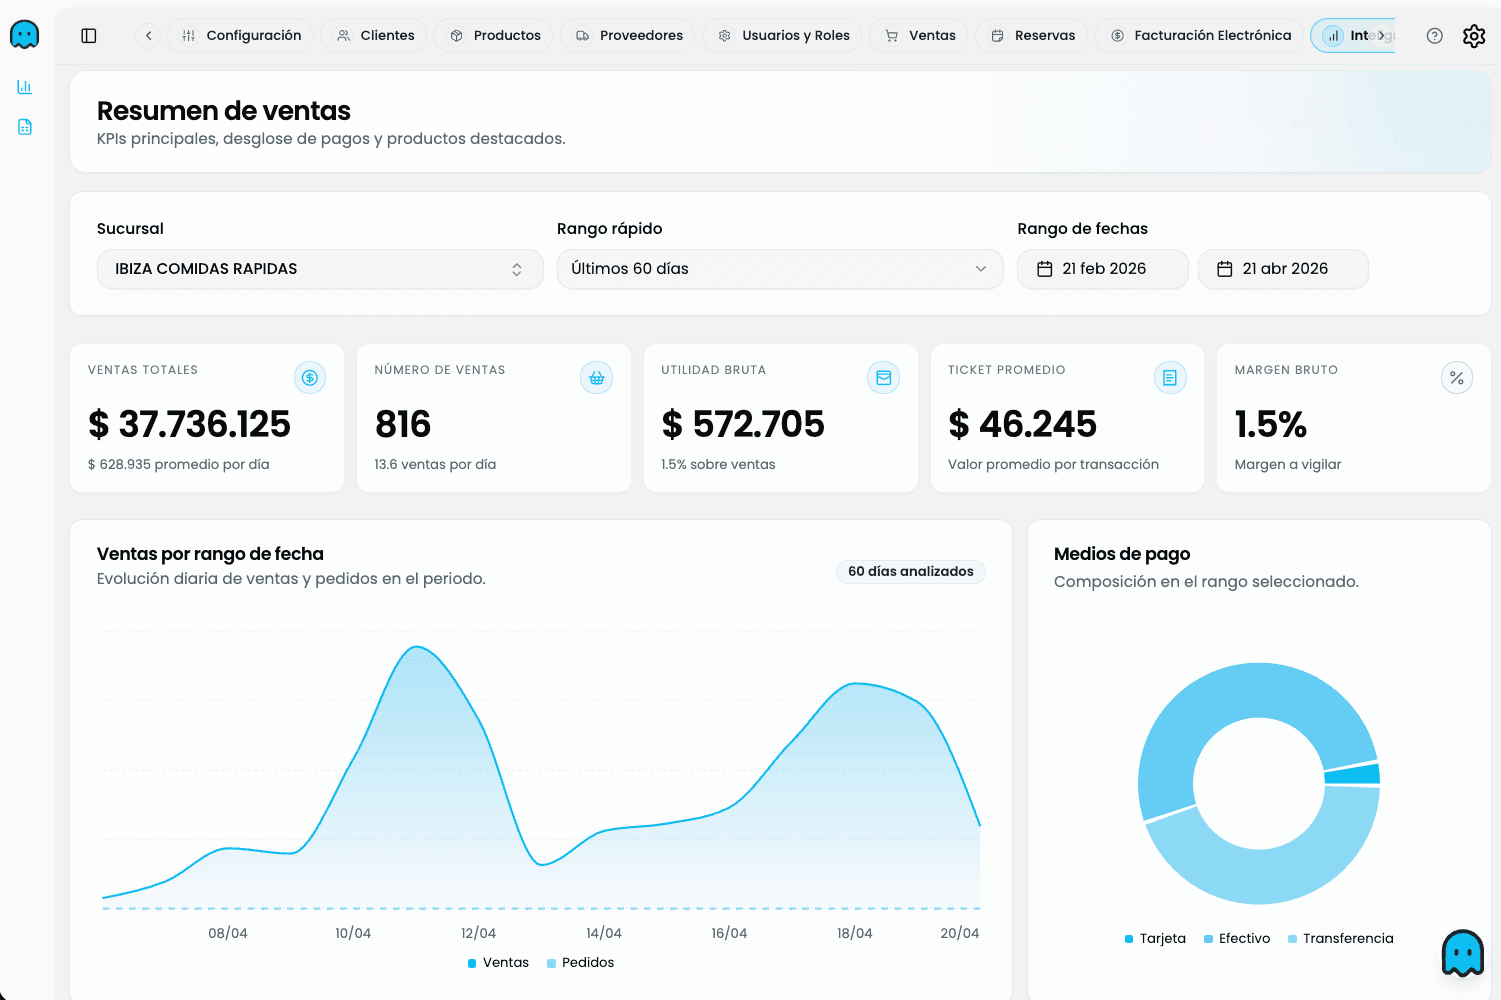This screenshot has height=1000, width=1501.
Task: Click the cart icon on Número de Ventas card
Action: pos(596,377)
